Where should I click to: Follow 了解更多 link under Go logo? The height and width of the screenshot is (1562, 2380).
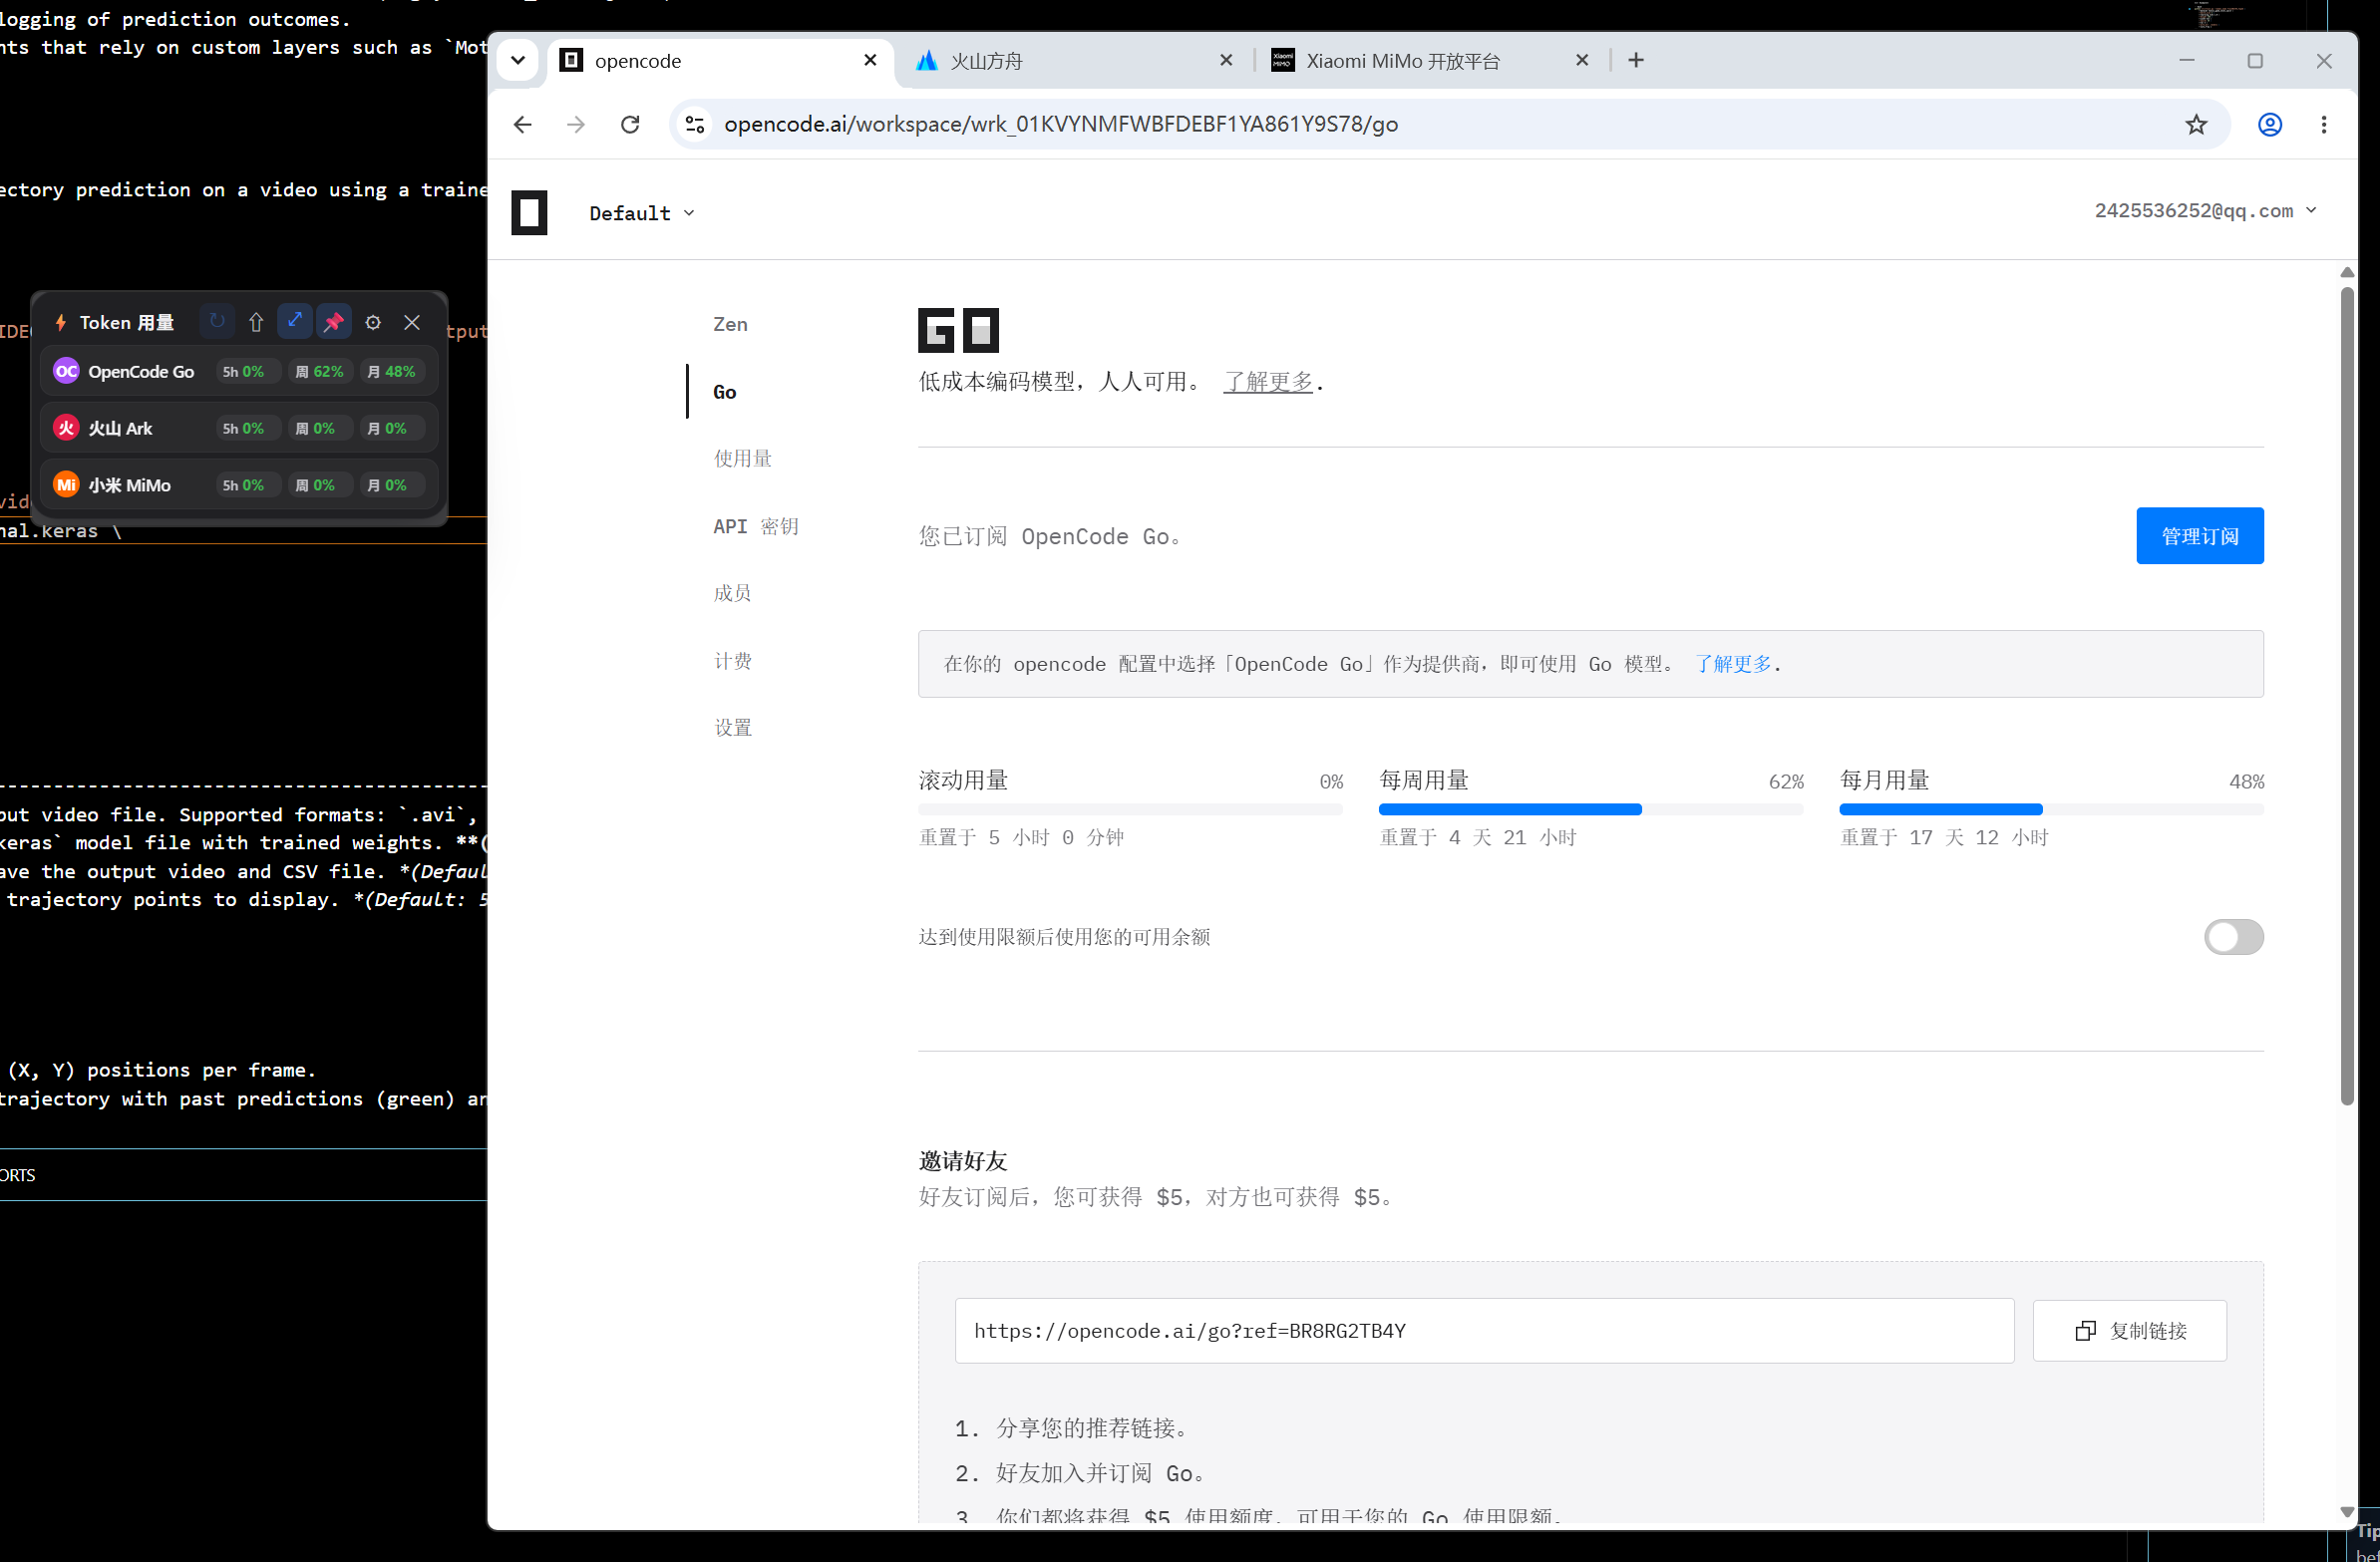coord(1268,381)
